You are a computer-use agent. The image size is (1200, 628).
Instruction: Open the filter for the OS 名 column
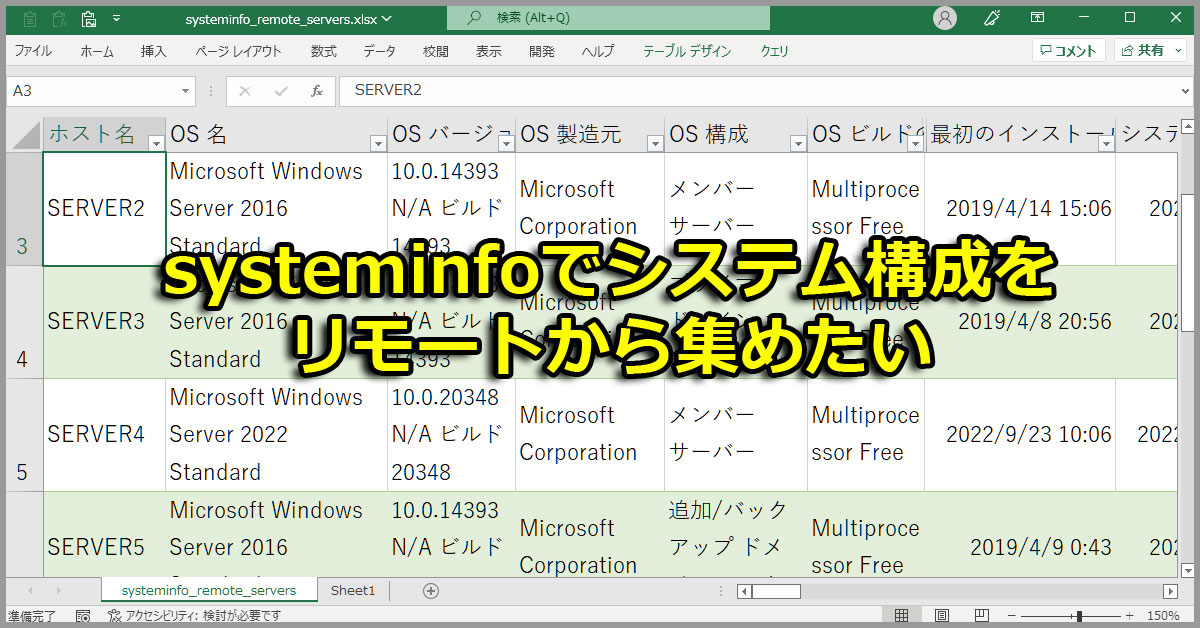click(x=378, y=144)
